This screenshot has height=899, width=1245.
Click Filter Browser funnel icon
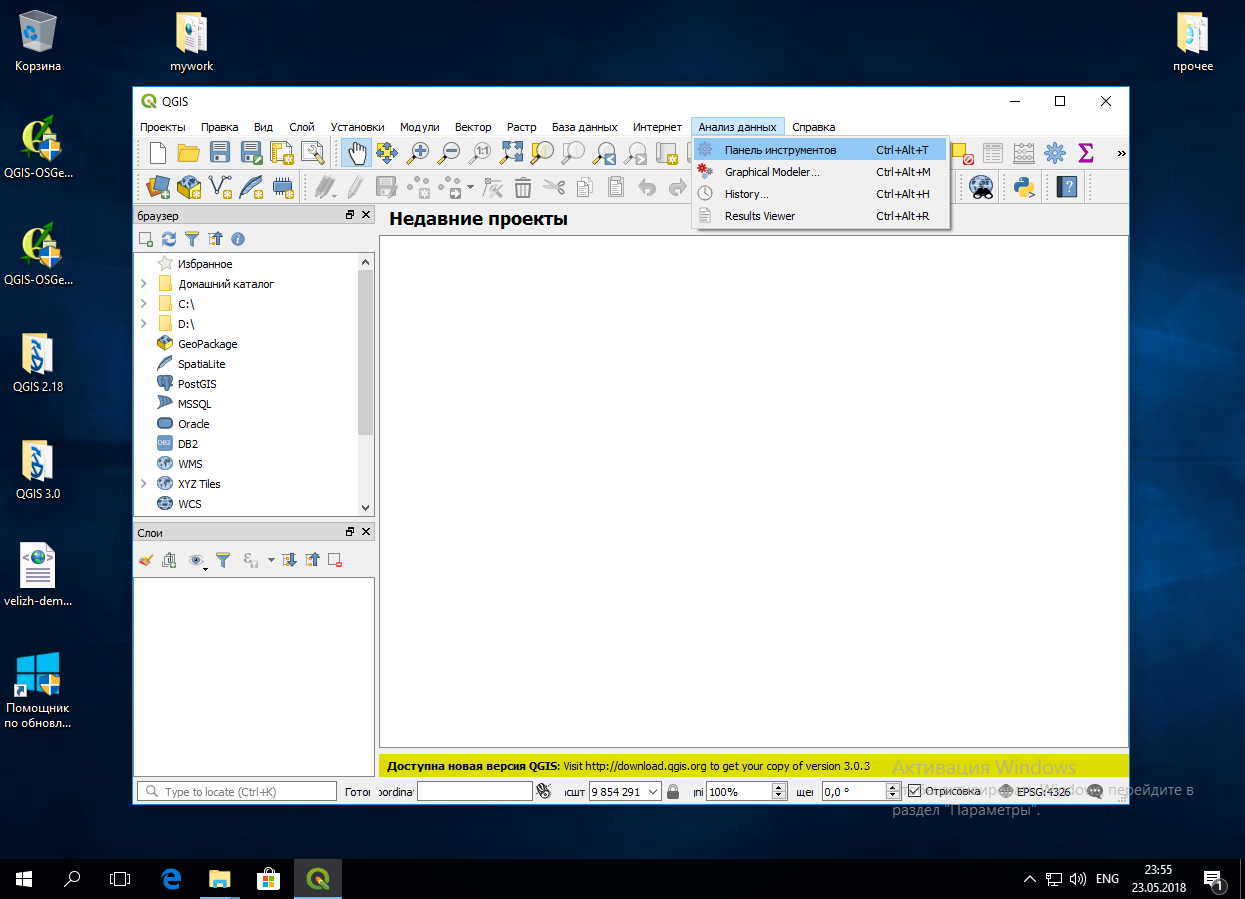point(192,239)
